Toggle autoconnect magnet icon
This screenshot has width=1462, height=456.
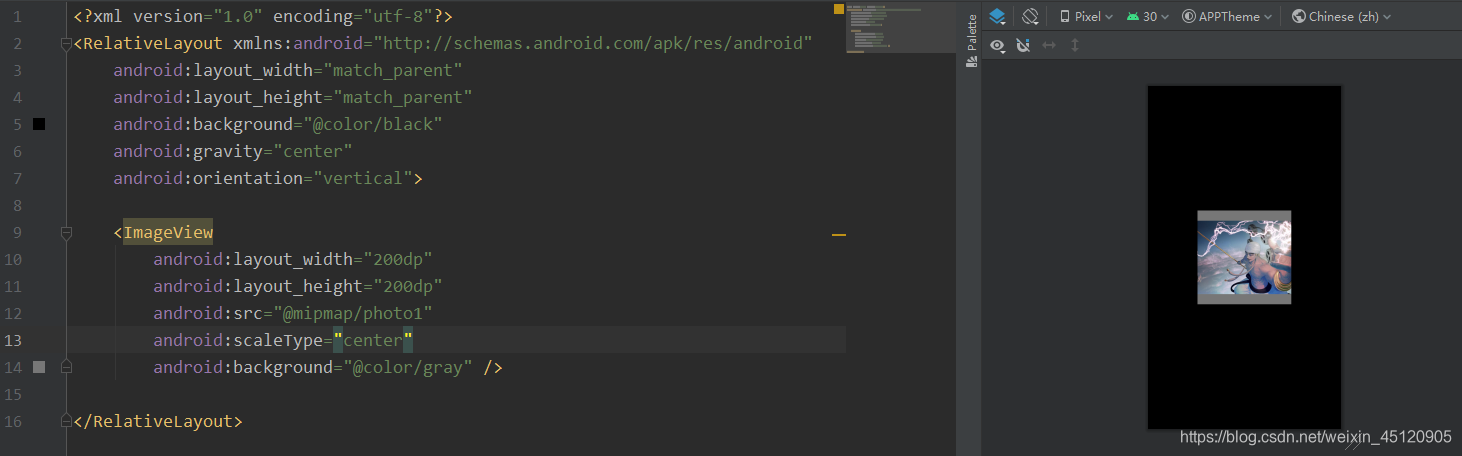[x=1023, y=45]
